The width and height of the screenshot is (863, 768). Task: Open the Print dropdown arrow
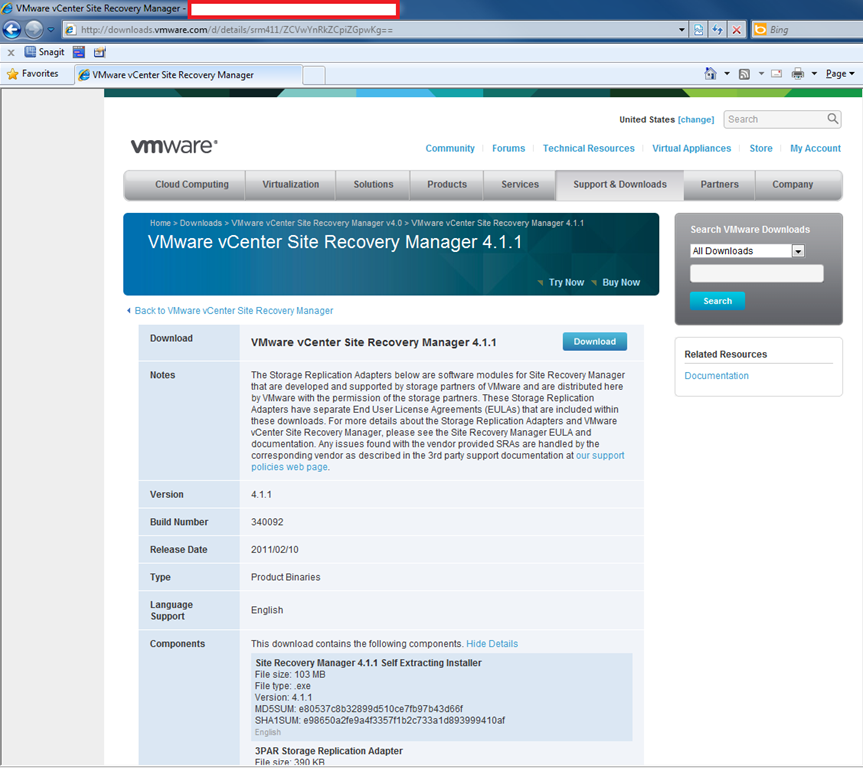tap(814, 74)
